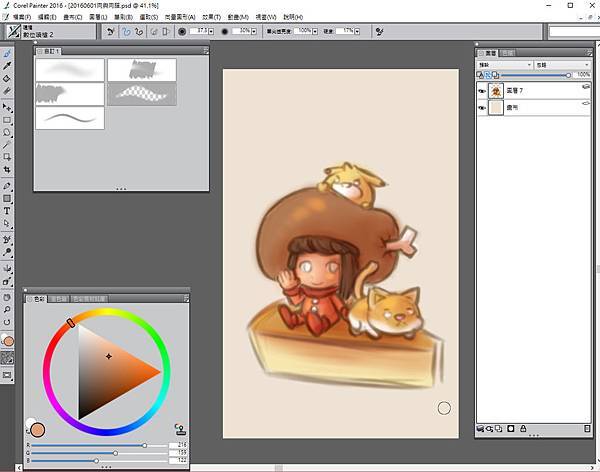Select the Grabber hand tool
The image size is (600, 472).
[7, 297]
